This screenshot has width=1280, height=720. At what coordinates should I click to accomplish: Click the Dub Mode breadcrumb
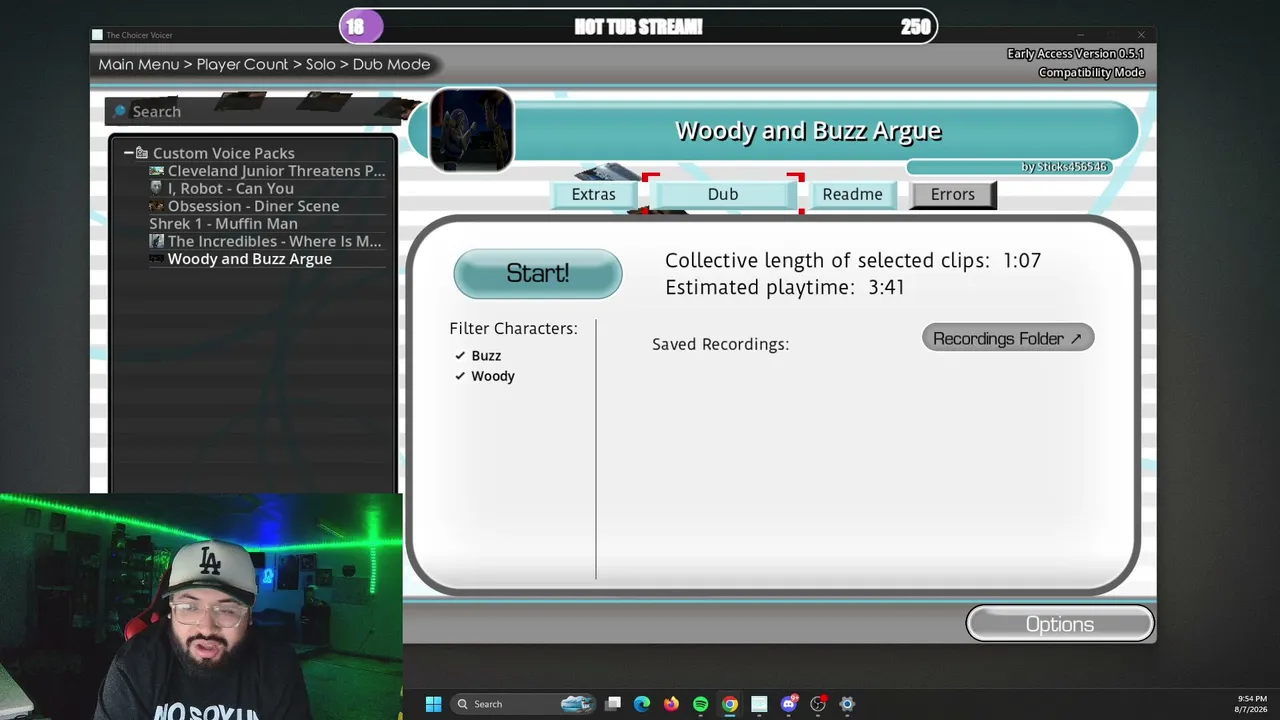coord(391,64)
